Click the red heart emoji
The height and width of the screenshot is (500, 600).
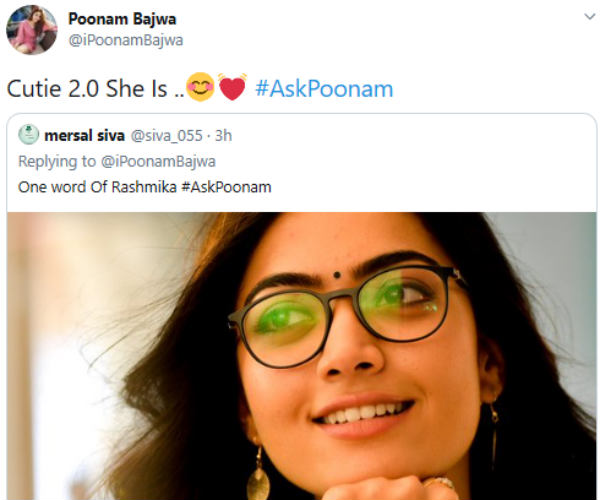click(232, 87)
